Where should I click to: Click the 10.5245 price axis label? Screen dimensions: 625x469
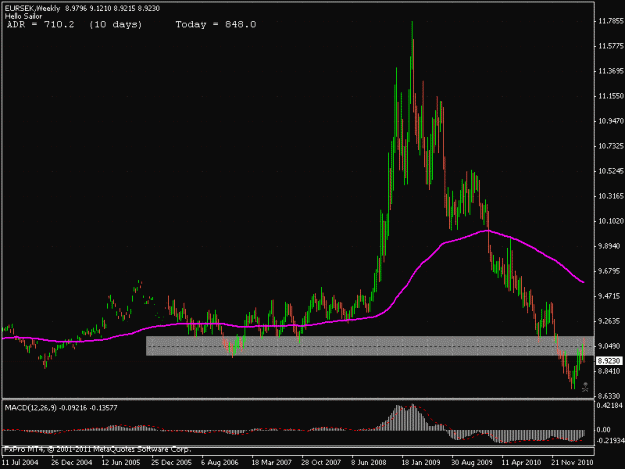611,171
